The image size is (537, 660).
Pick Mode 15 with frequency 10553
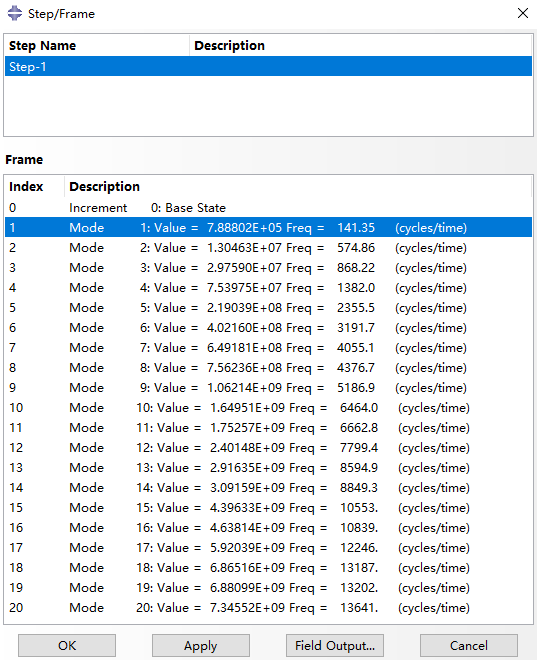[268, 508]
